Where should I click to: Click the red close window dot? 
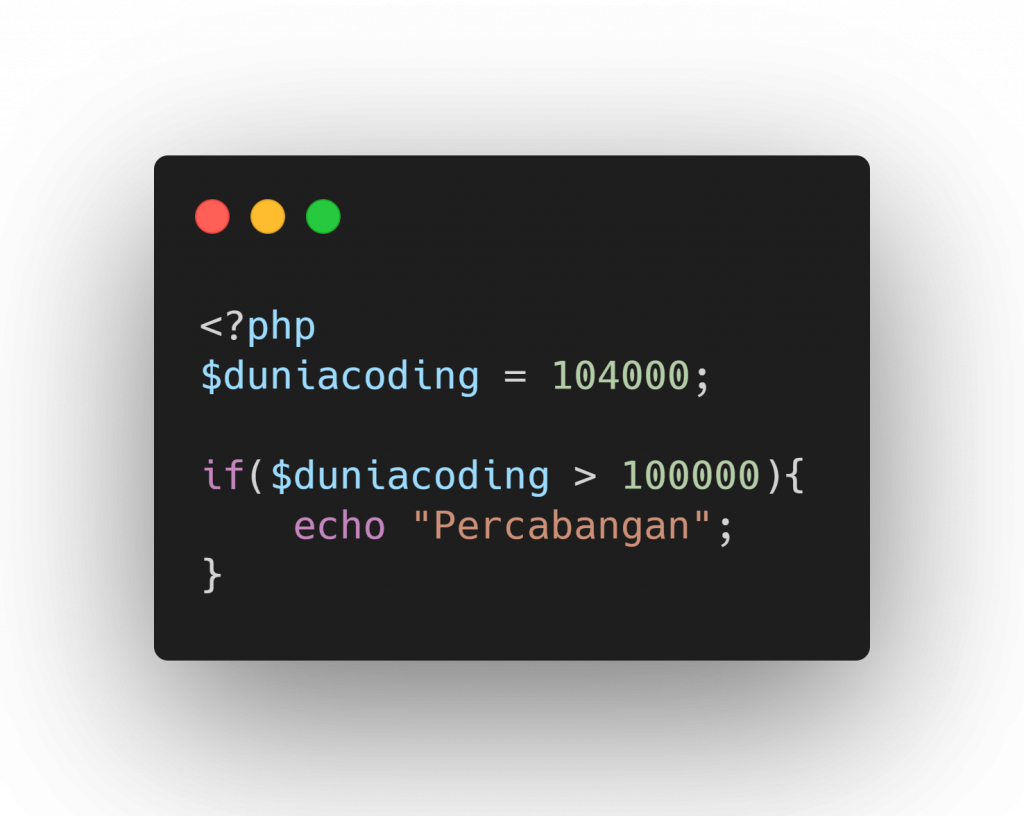pos(212,217)
